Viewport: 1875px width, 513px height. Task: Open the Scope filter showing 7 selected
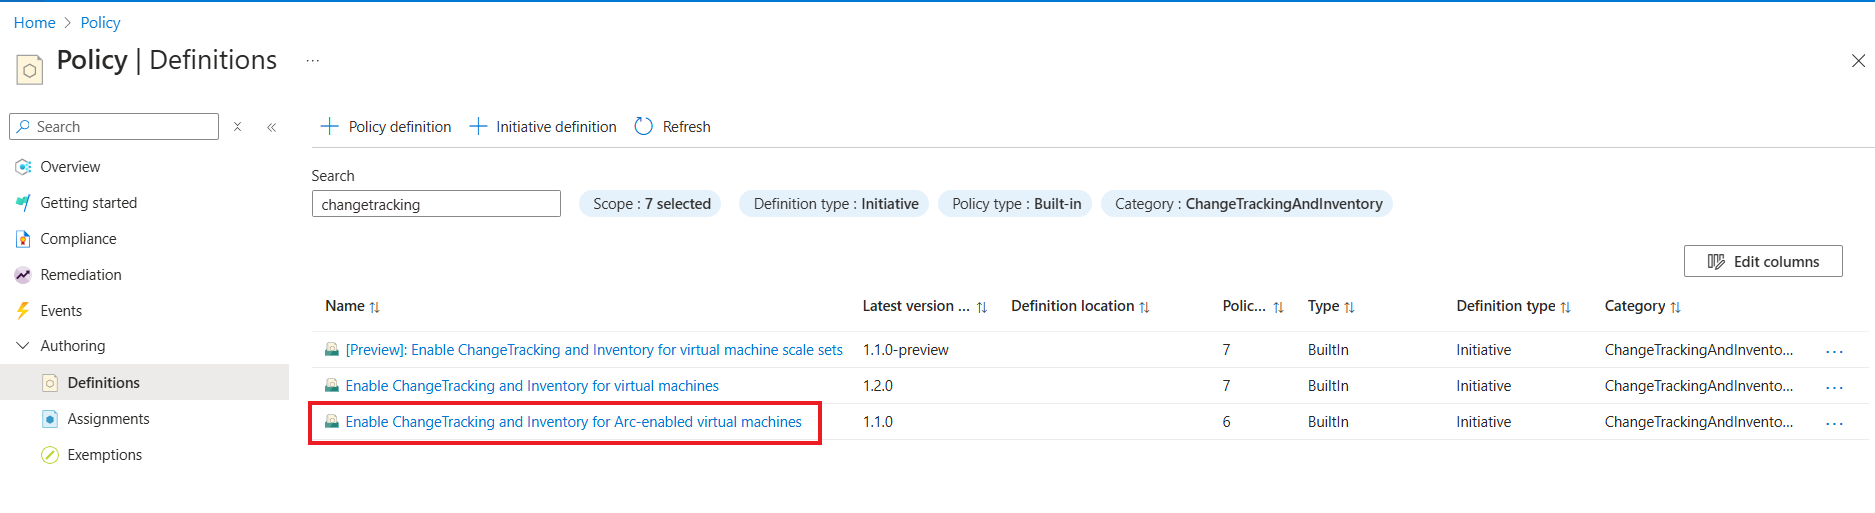tap(651, 204)
